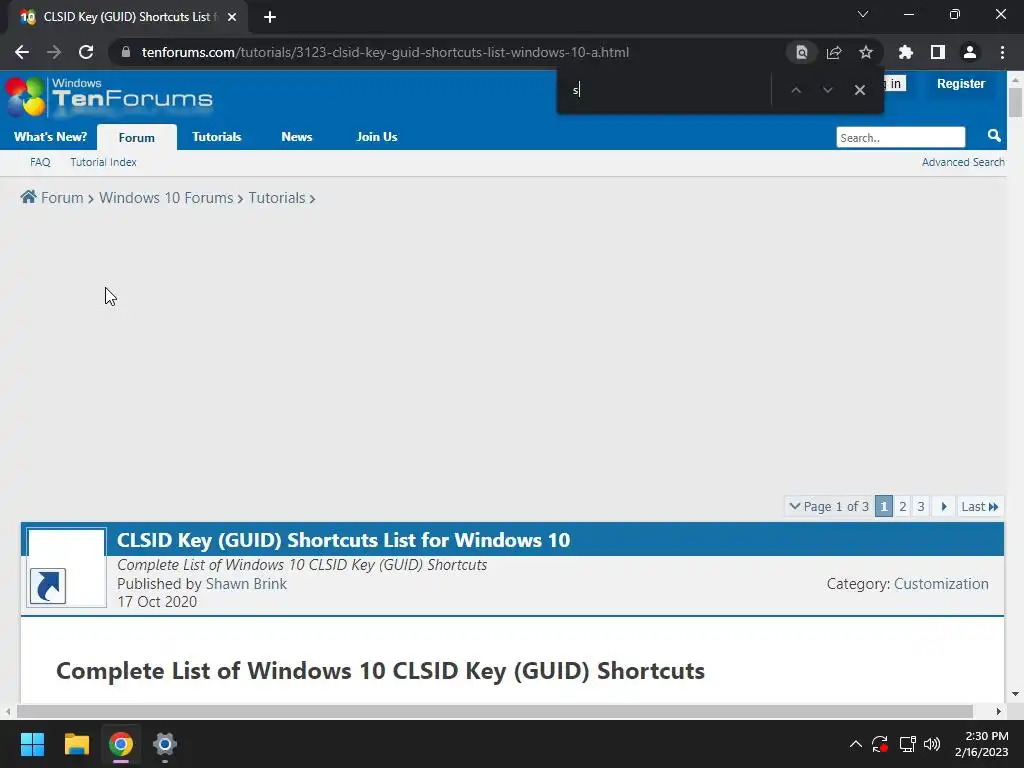Click the vertical scrollbar thumb
Screen dimensions: 1024x768
click(1015, 102)
